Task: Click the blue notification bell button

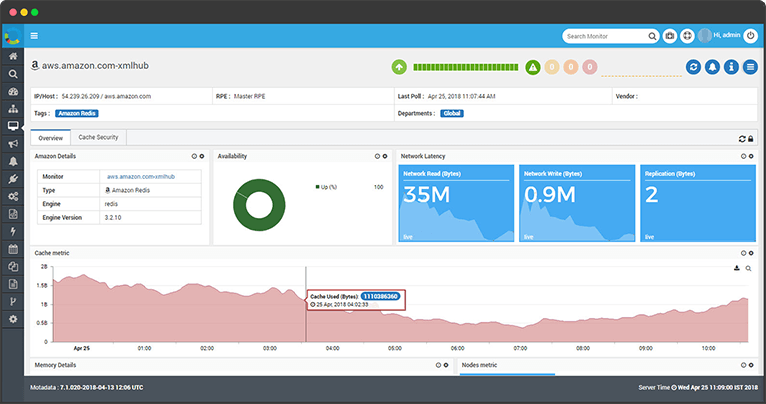Action: pyautogui.click(x=713, y=67)
